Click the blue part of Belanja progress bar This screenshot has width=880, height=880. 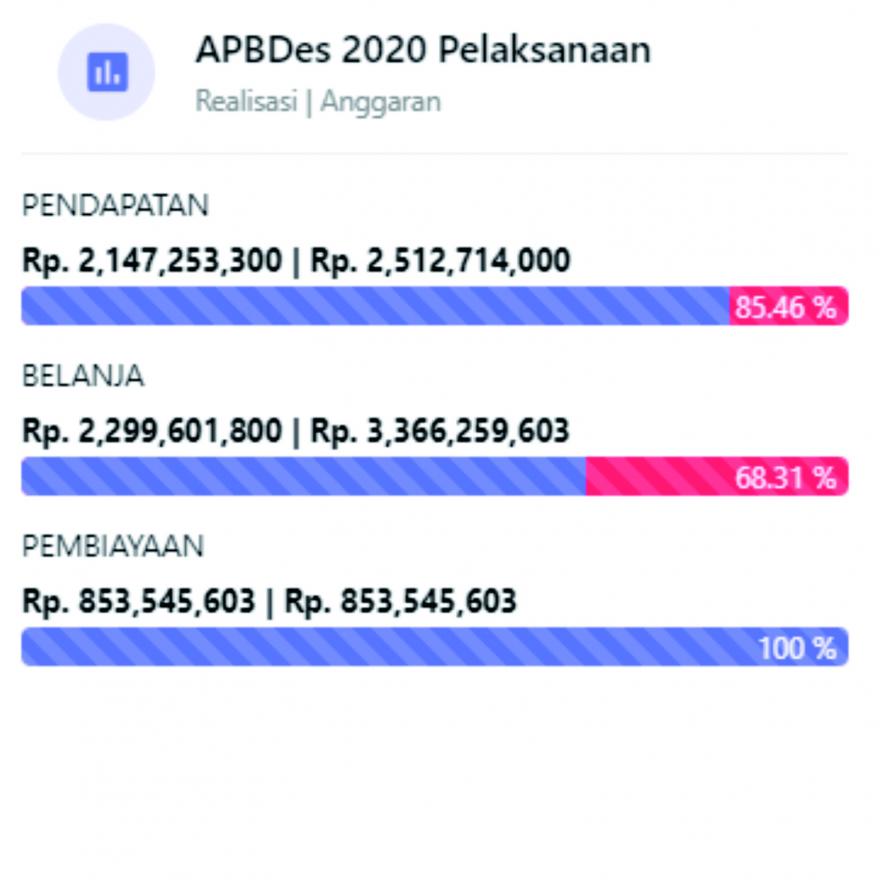point(304,476)
